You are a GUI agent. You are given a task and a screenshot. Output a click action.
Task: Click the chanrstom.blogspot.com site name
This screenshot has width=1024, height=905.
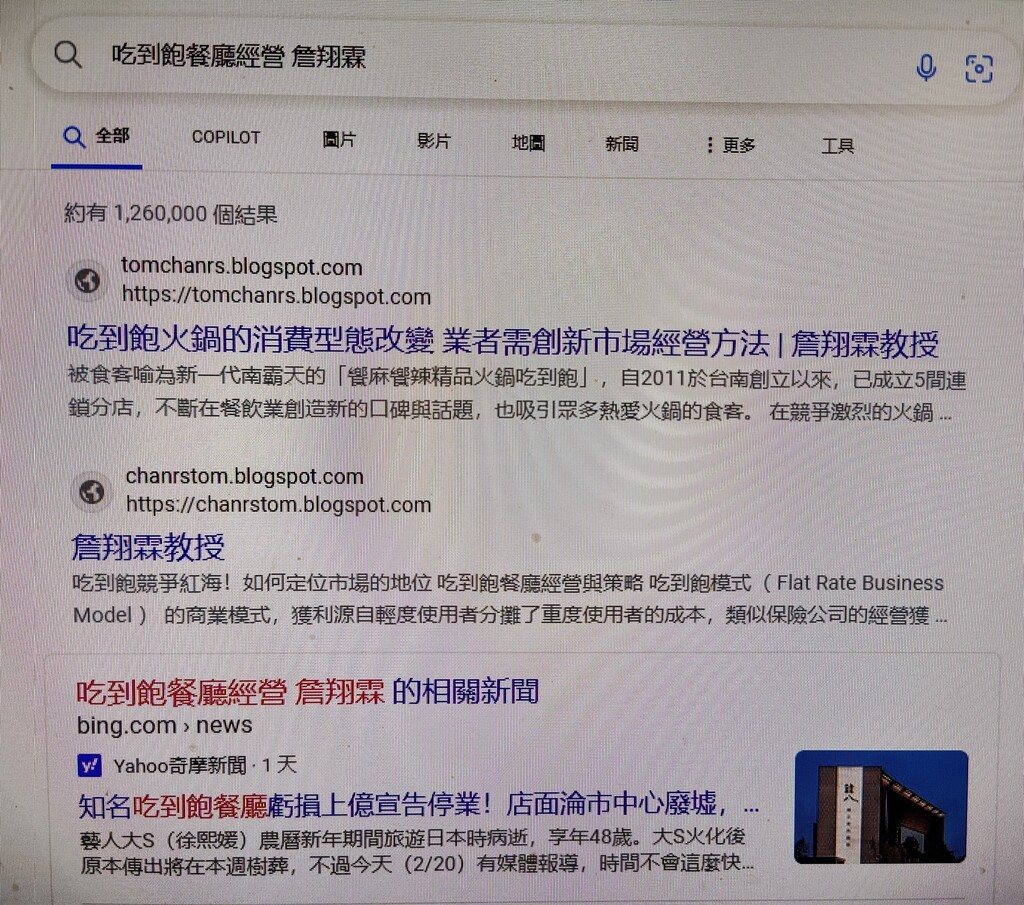(x=244, y=476)
